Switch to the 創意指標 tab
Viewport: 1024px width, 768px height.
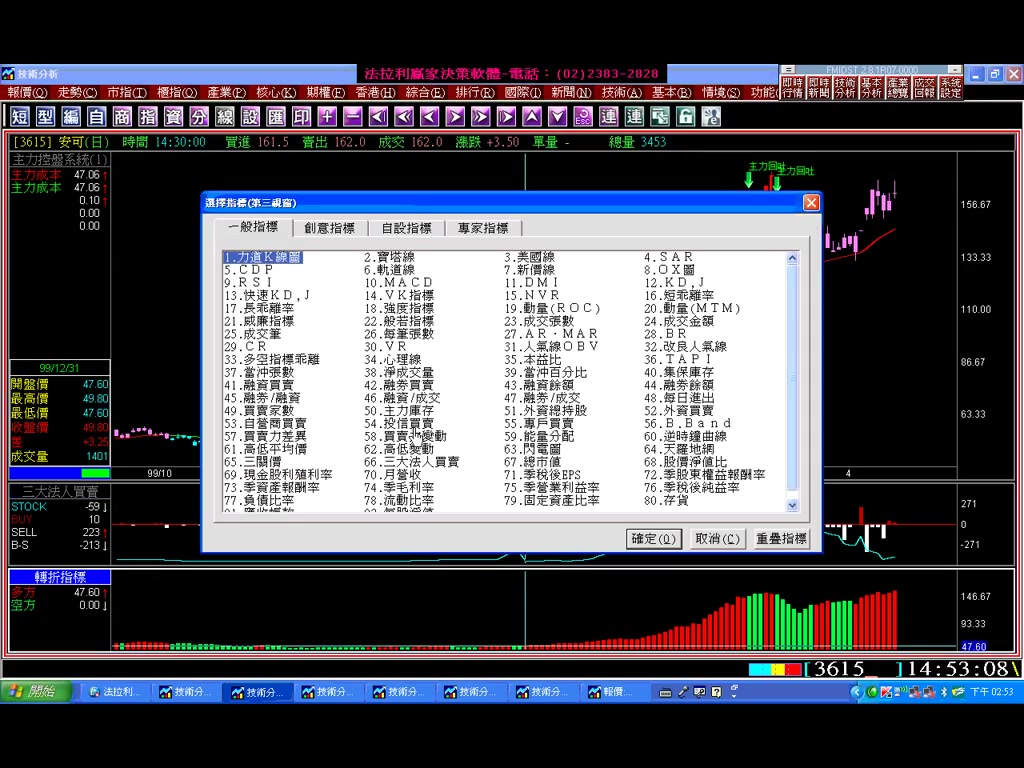click(x=329, y=228)
